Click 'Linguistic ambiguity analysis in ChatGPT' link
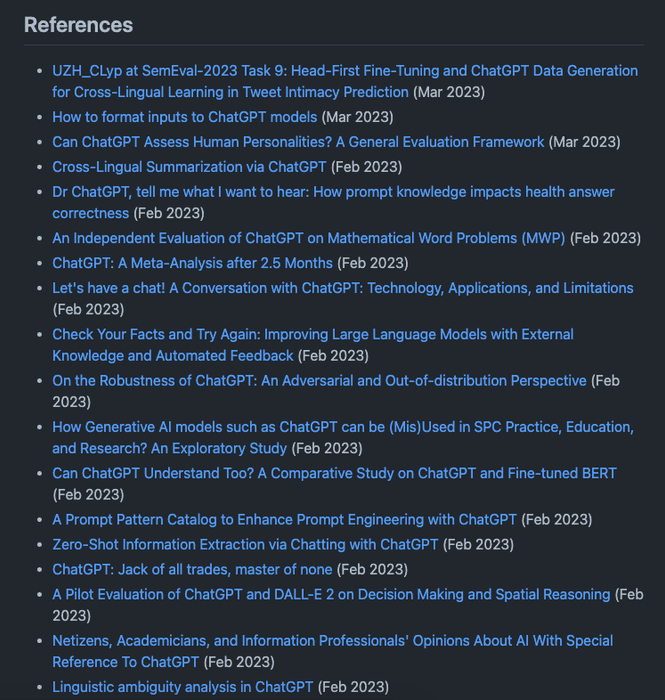The width and height of the screenshot is (665, 700). [x=182, y=687]
